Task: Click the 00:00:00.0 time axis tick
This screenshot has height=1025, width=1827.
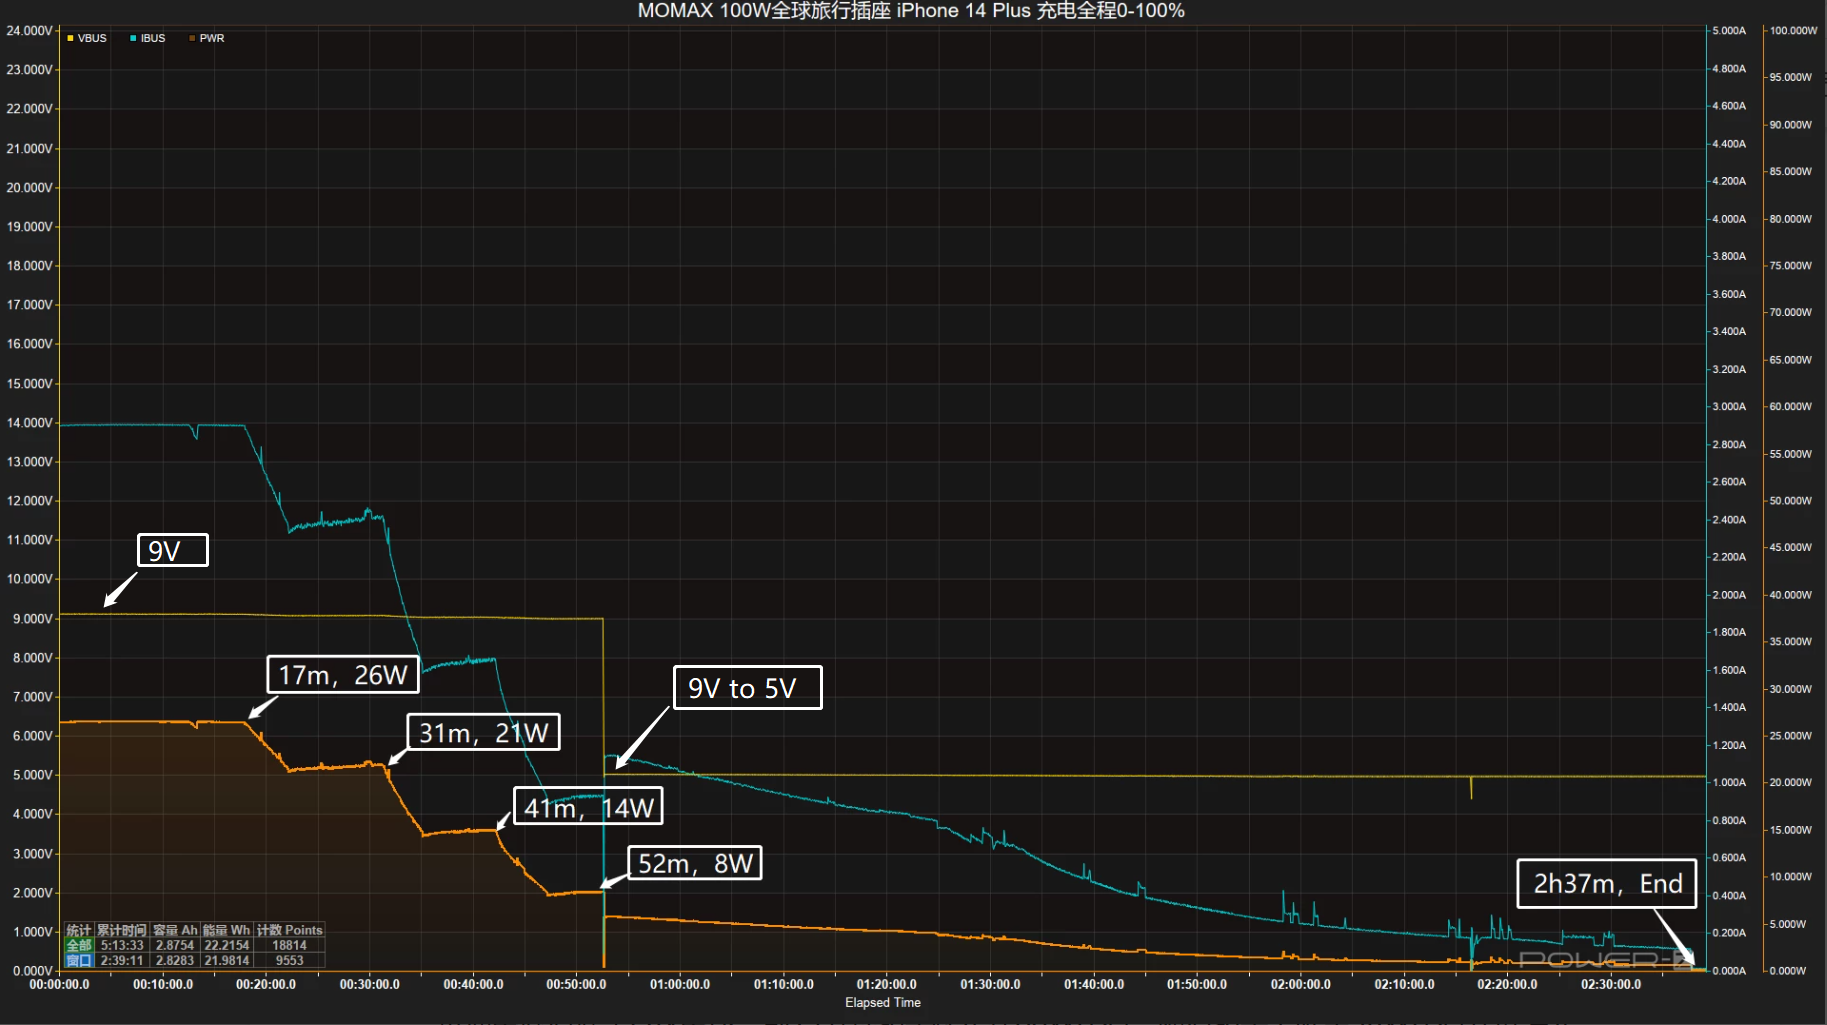Action: pyautogui.click(x=59, y=984)
